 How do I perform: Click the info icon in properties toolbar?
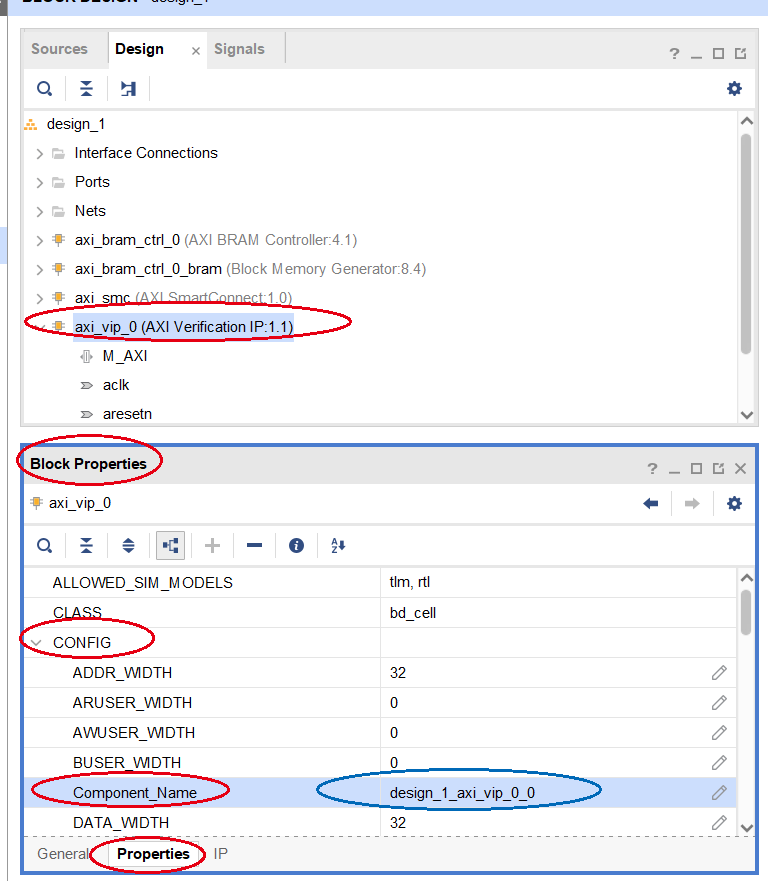click(296, 545)
